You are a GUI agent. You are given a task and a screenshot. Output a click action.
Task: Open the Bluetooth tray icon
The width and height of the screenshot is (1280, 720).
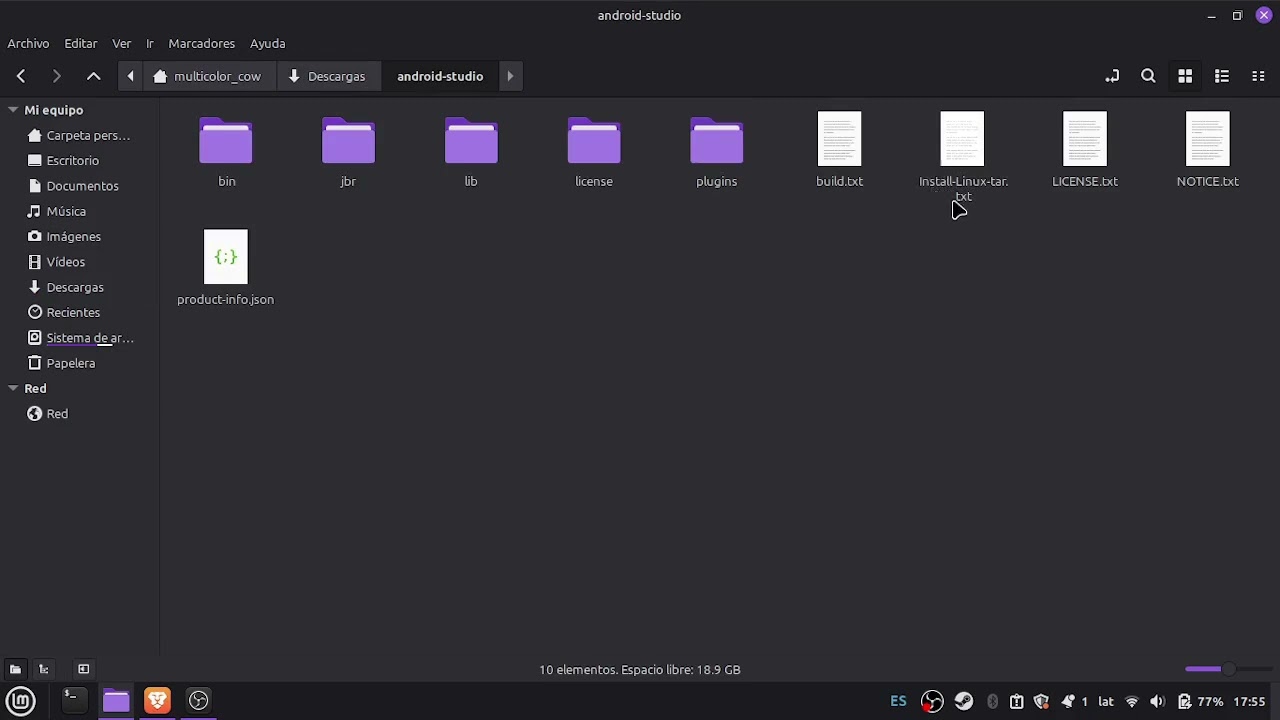pyautogui.click(x=992, y=701)
